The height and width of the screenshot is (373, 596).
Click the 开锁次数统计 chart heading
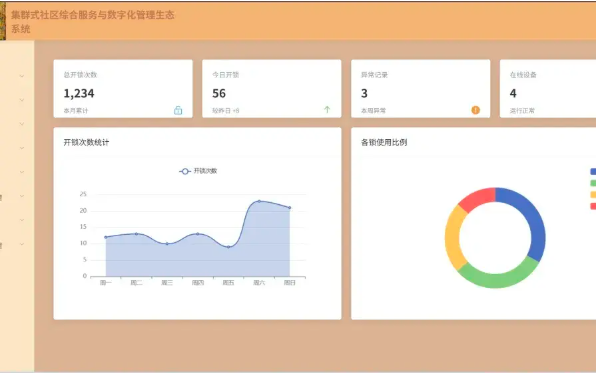(86, 142)
